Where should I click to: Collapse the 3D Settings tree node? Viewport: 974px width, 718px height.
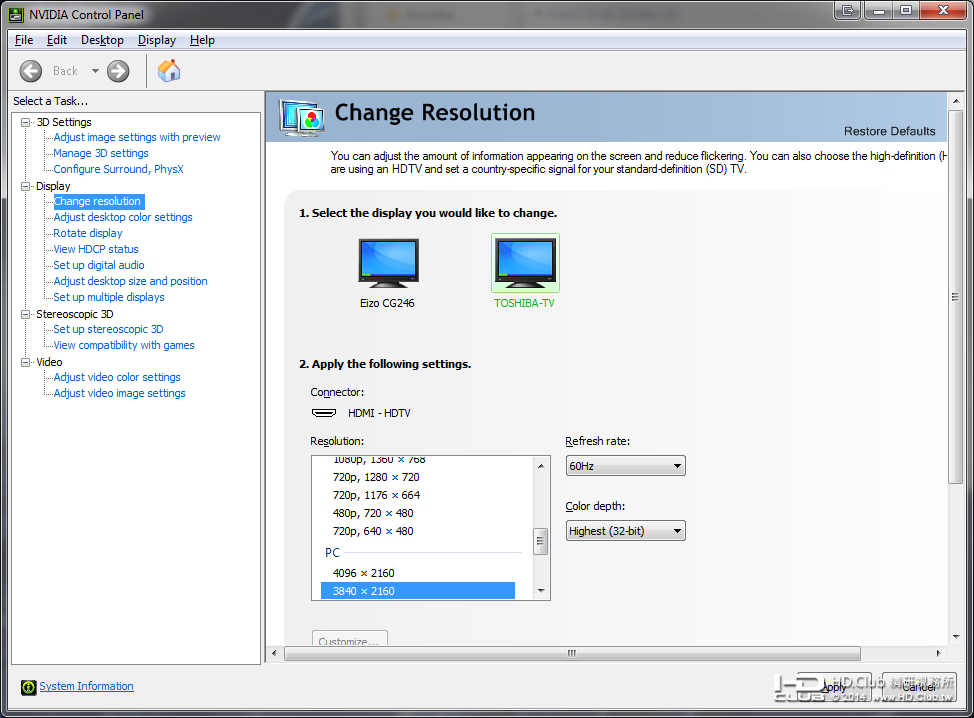point(25,122)
